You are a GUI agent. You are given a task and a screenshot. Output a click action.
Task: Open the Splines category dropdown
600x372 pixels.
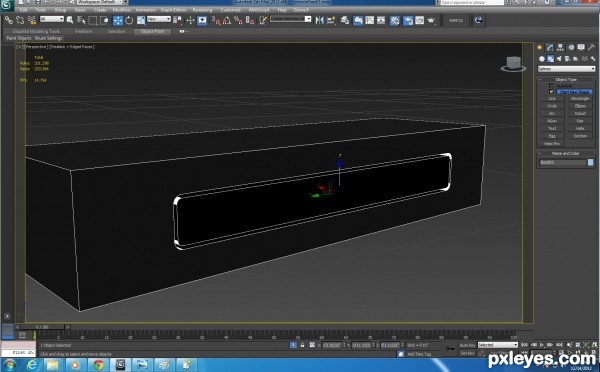click(566, 69)
